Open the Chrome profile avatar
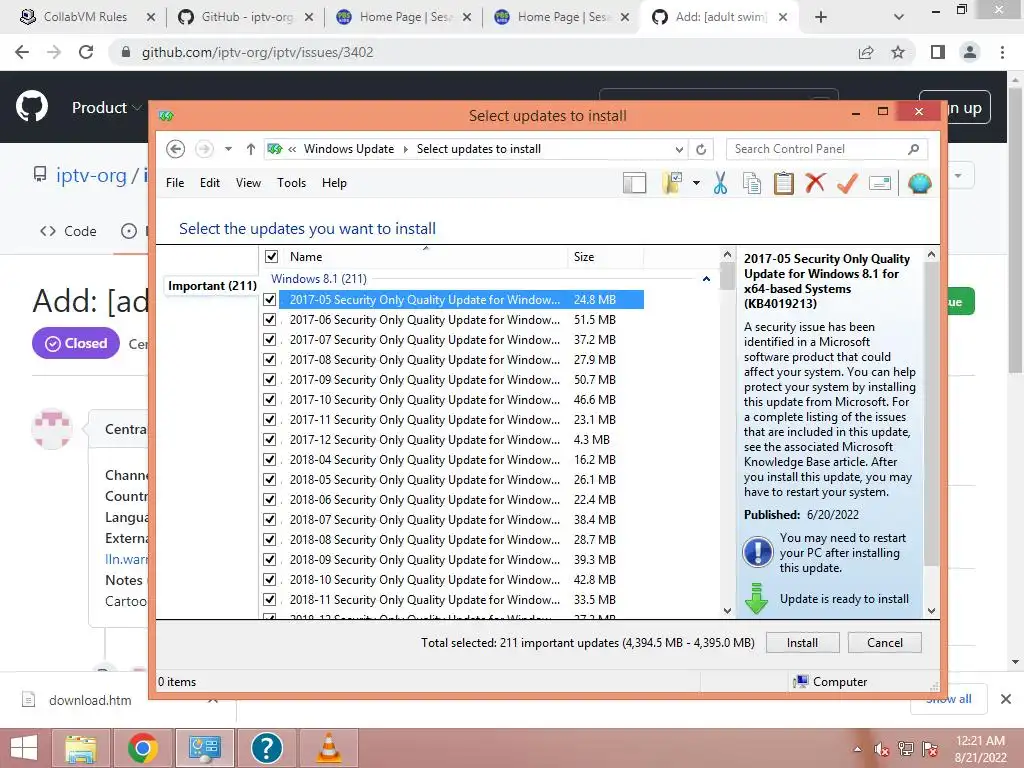This screenshot has width=1024, height=768. coord(970,52)
